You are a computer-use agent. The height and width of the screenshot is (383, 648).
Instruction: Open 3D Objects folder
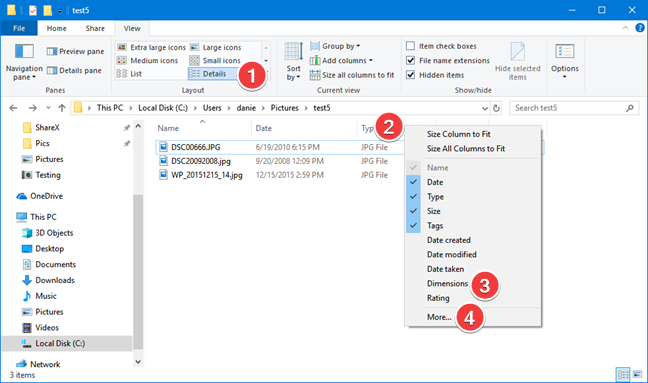[48, 233]
